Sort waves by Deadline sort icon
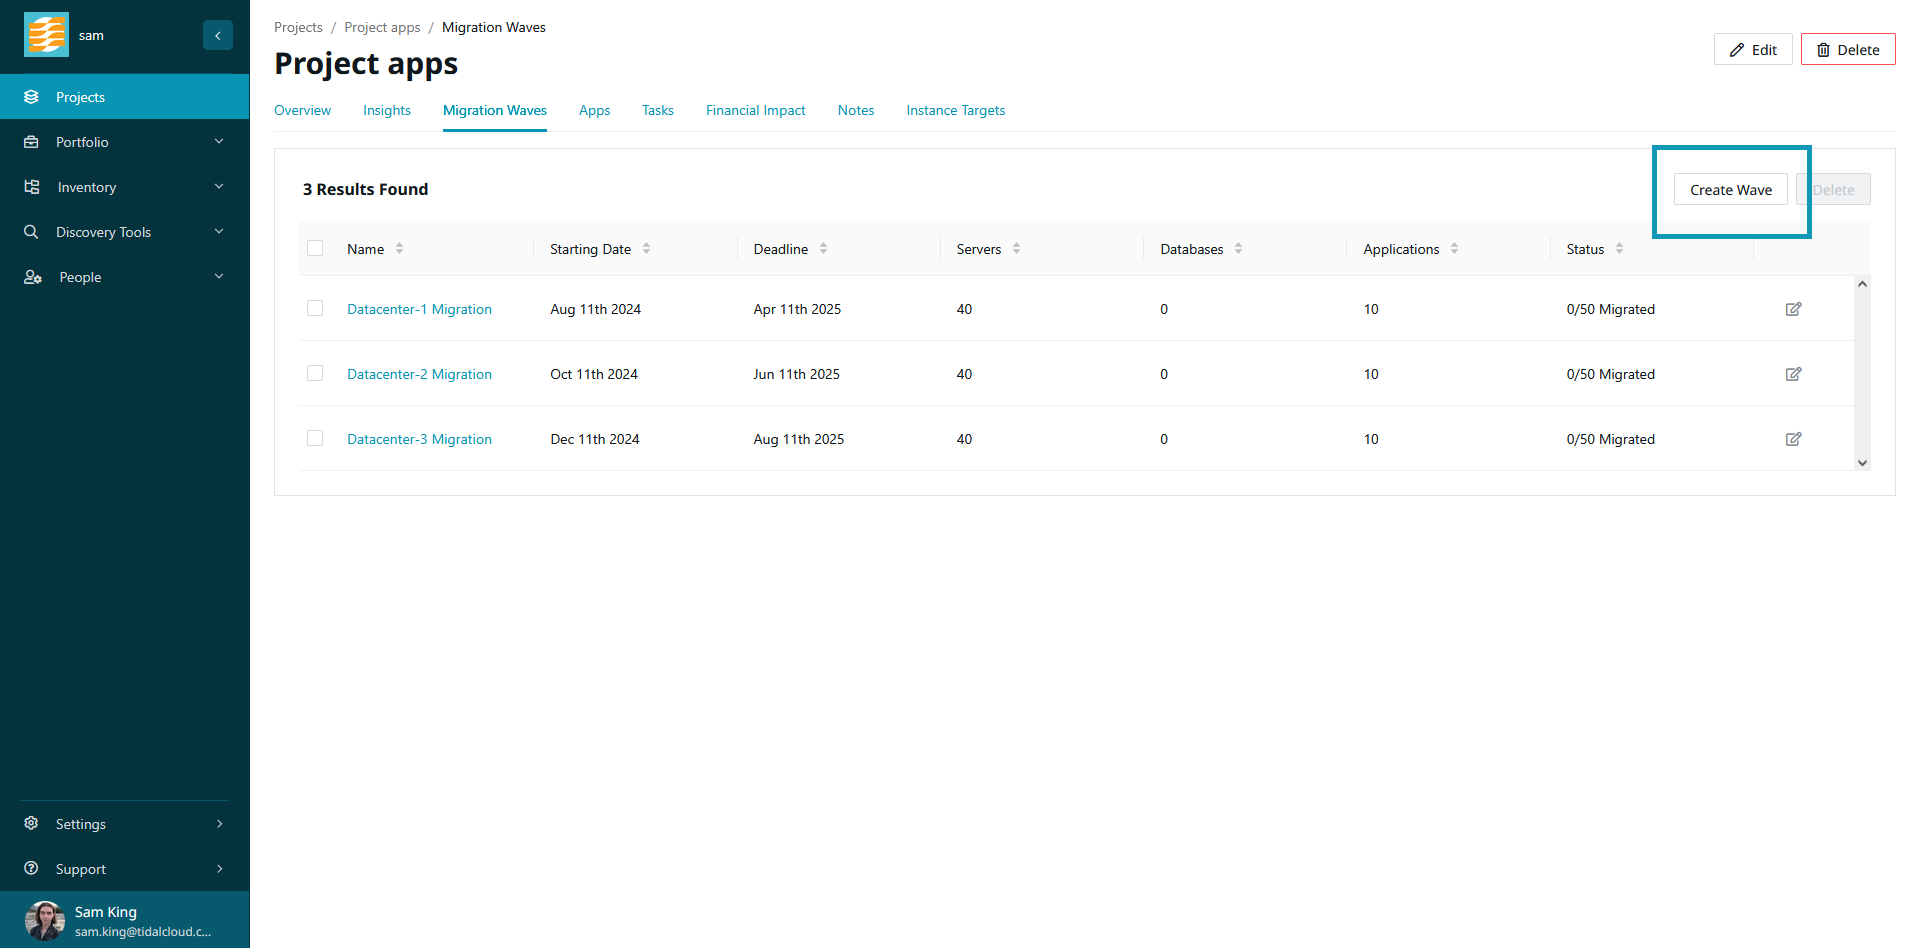The width and height of the screenshot is (1915, 948). tap(823, 249)
